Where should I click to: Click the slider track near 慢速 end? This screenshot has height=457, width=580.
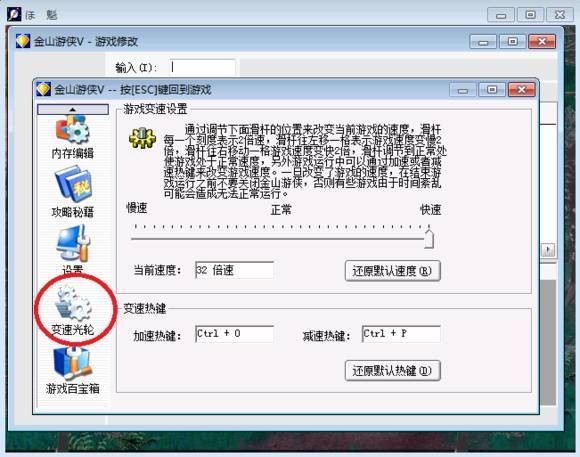coord(136,239)
